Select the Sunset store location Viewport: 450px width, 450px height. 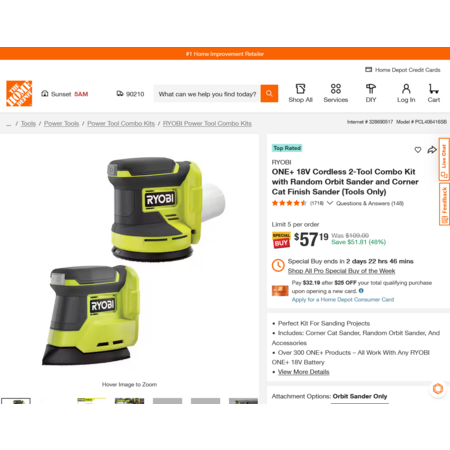(65, 94)
